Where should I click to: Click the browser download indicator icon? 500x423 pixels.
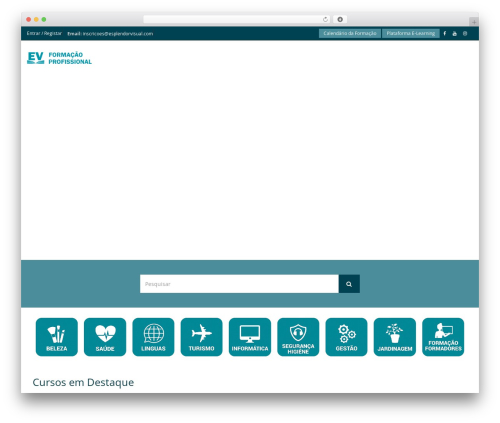coord(340,19)
